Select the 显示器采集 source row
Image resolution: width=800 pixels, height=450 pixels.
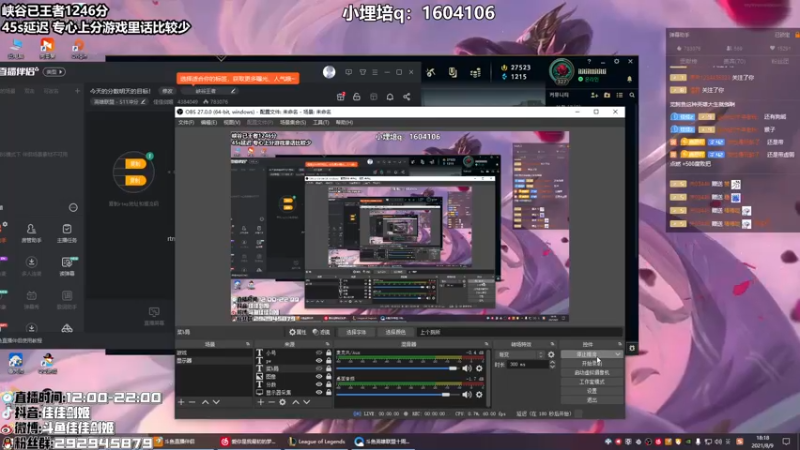(293, 392)
